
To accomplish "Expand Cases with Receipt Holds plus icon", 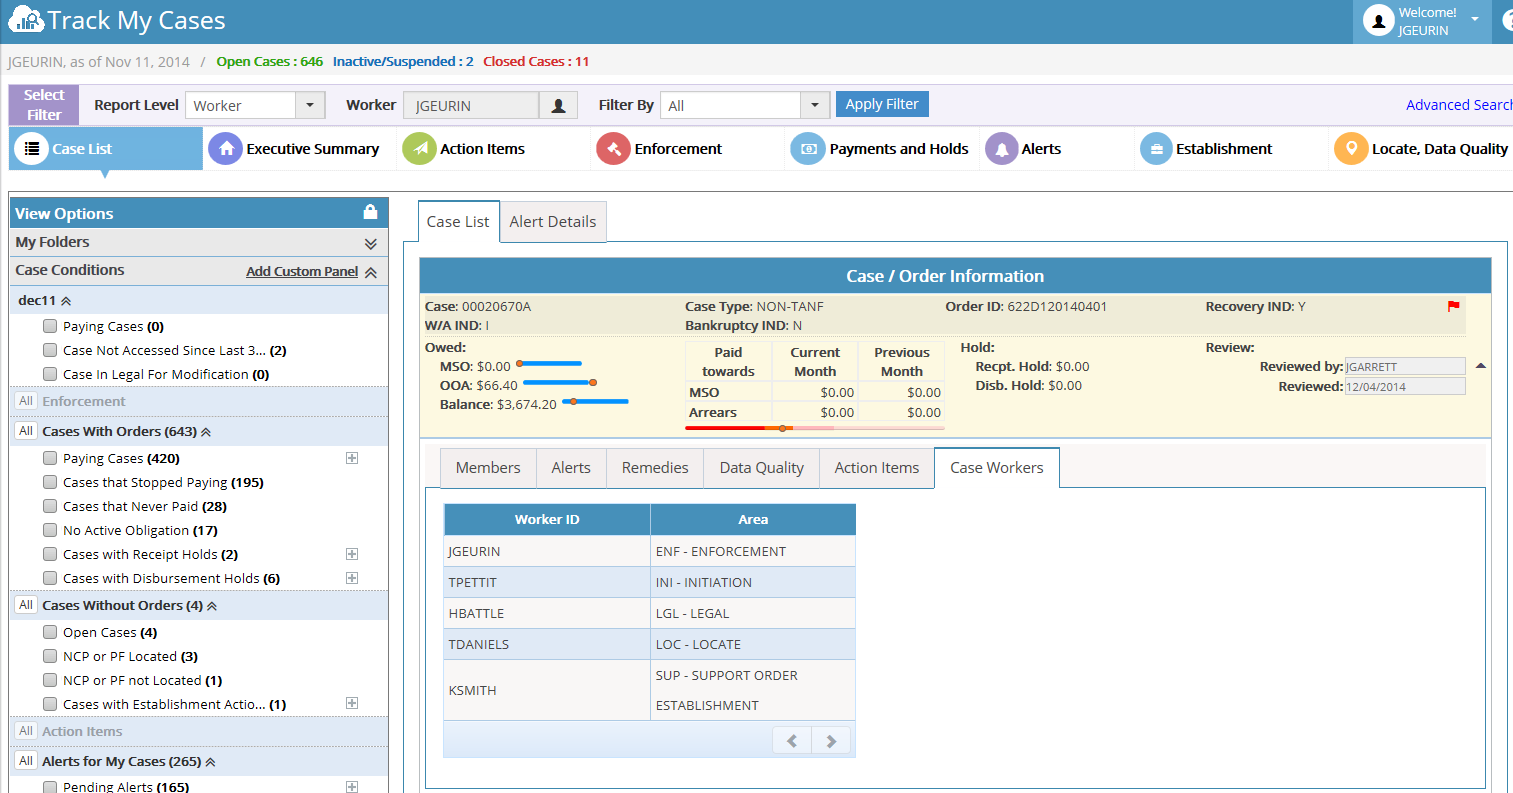I will click(352, 554).
